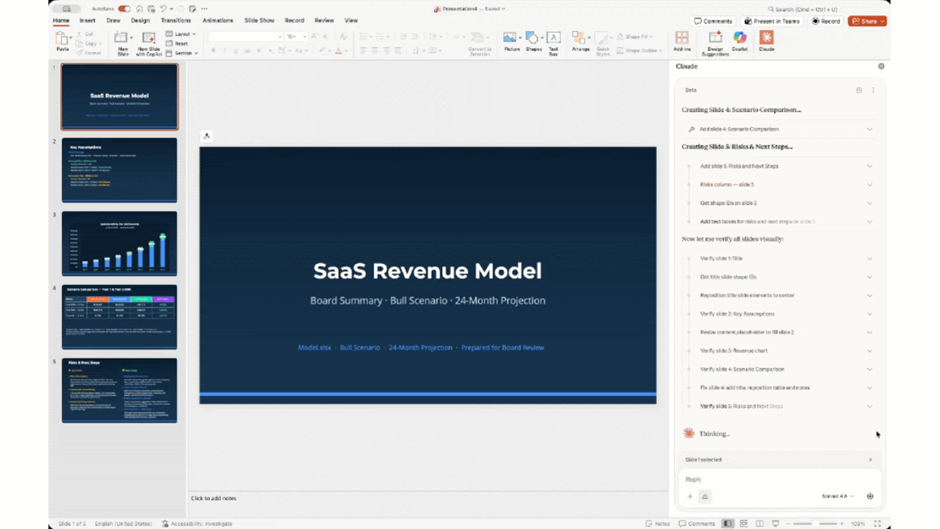Viewport: 940px width, 529px height.
Task: Toggle Normal view button in status bar
Action: click(727, 523)
